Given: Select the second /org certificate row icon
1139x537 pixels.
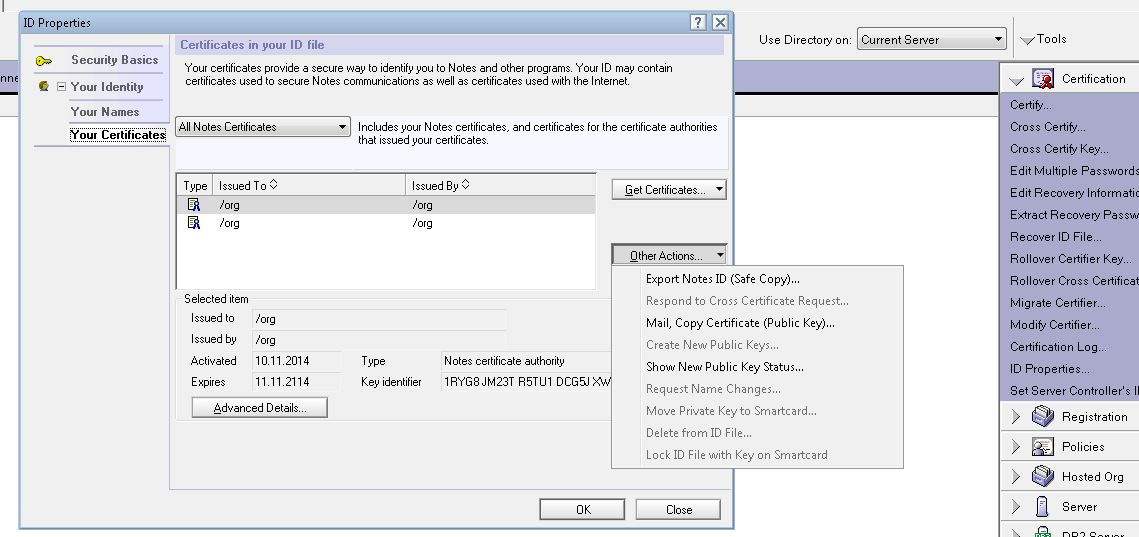Looking at the screenshot, I should click(x=194, y=223).
